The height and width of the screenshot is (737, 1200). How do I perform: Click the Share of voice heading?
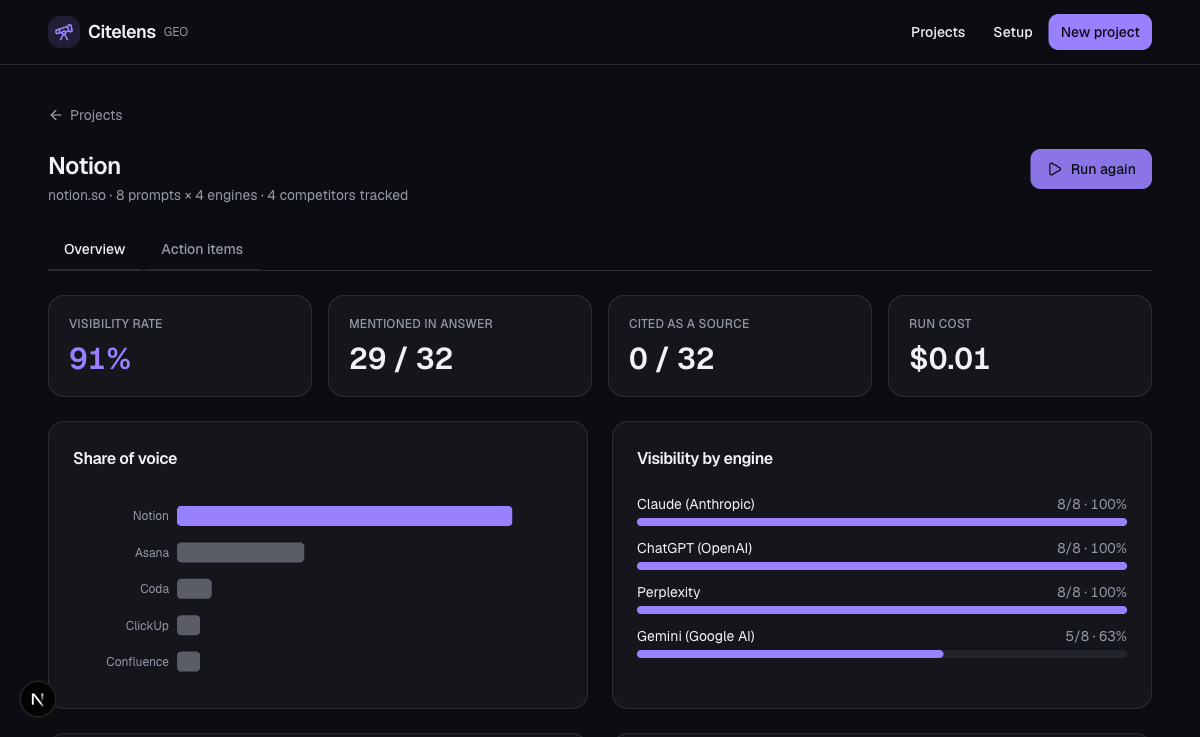click(x=125, y=458)
